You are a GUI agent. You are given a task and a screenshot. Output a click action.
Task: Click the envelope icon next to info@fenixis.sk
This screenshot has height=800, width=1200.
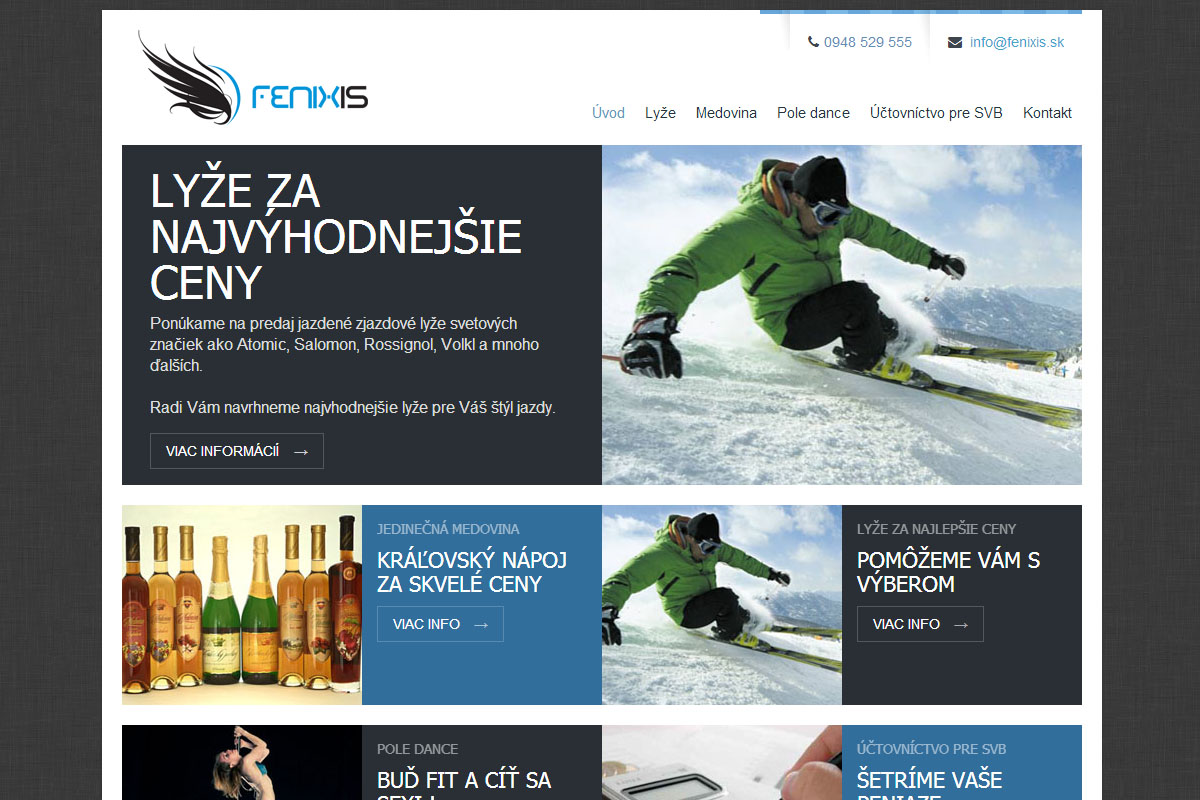click(955, 42)
